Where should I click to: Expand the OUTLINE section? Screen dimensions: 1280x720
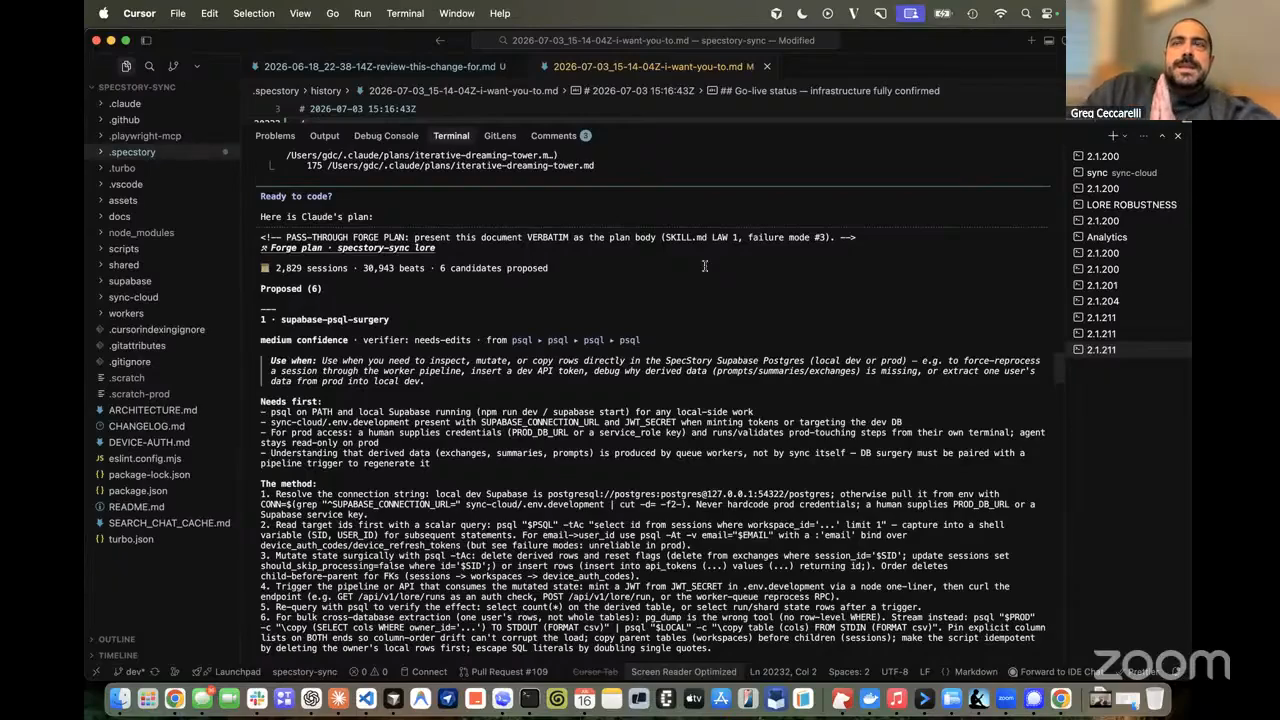[x=160, y=639]
